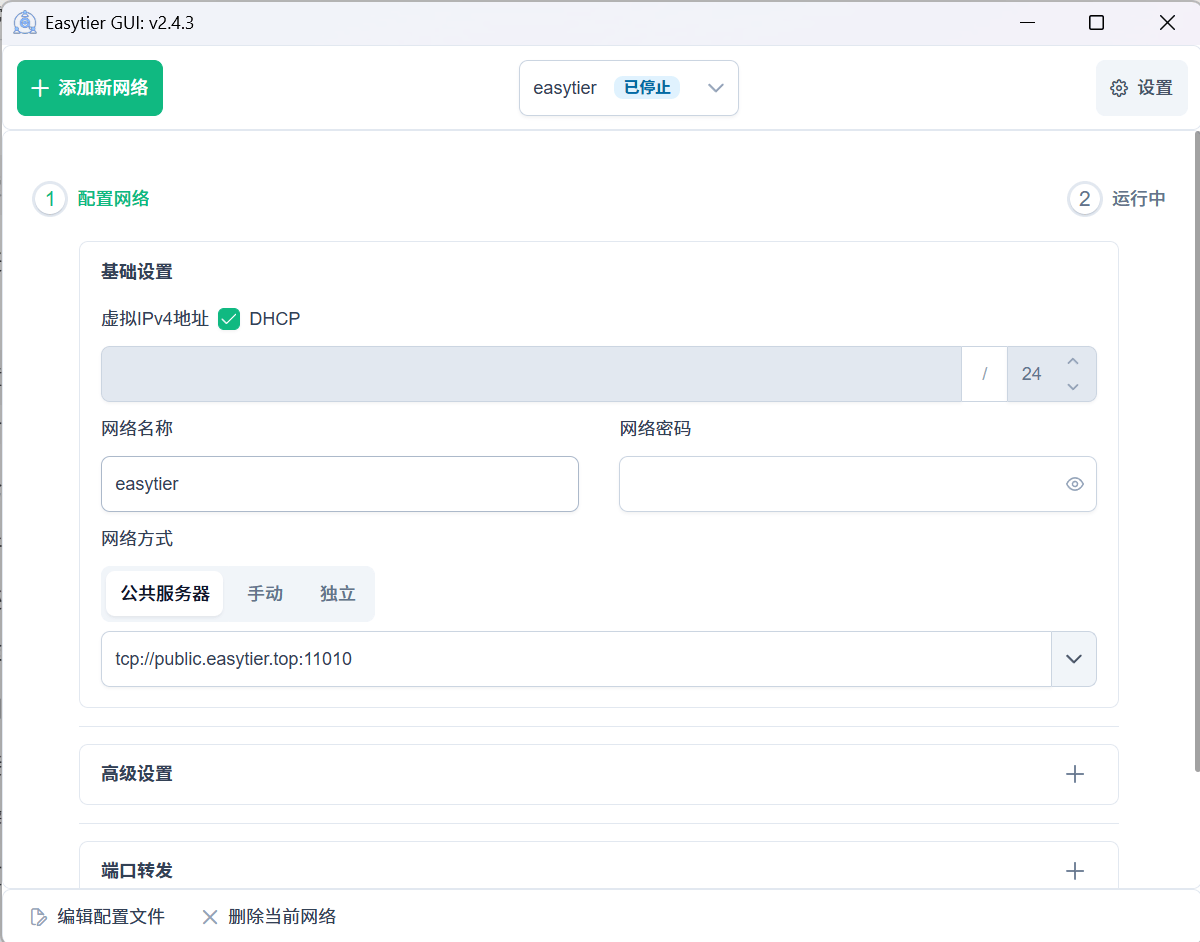
Task: Go to step 1 配置网络
Action: (92, 199)
